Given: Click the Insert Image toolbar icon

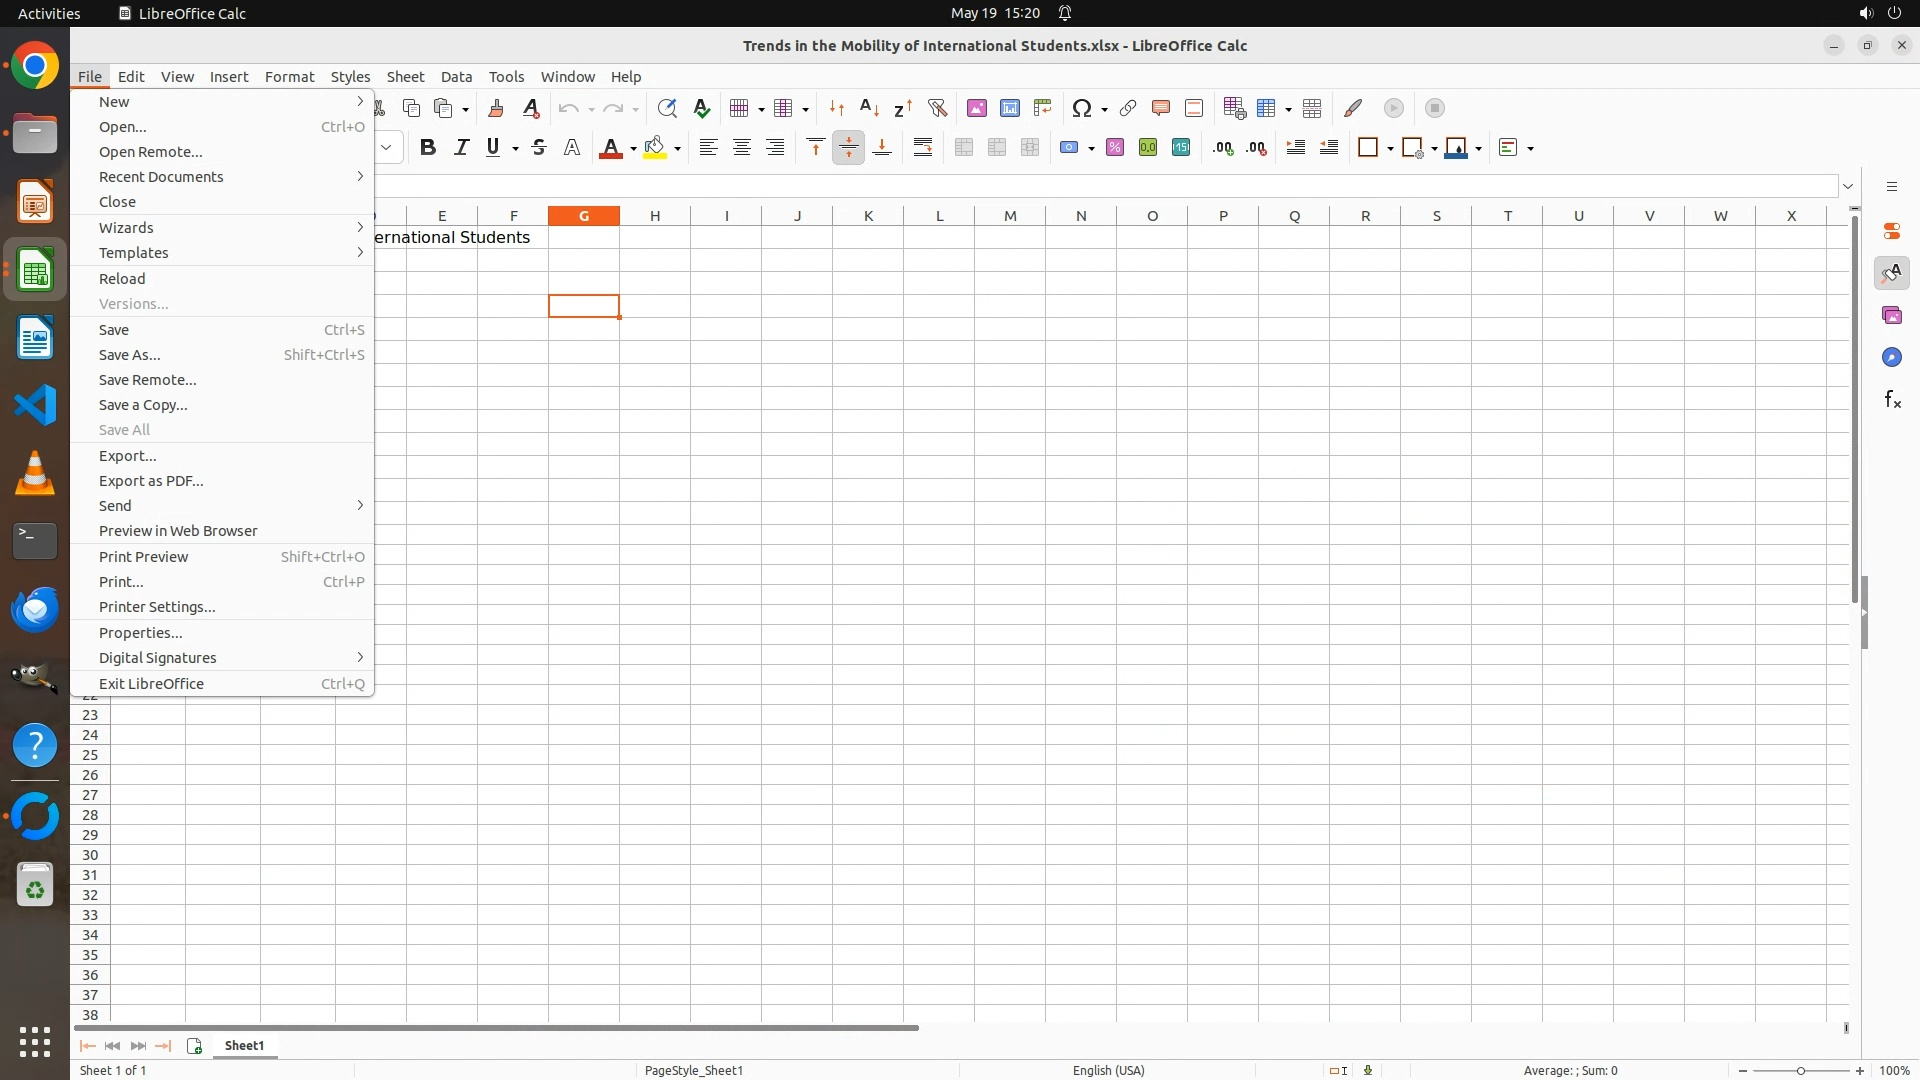Looking at the screenshot, I should click(976, 108).
